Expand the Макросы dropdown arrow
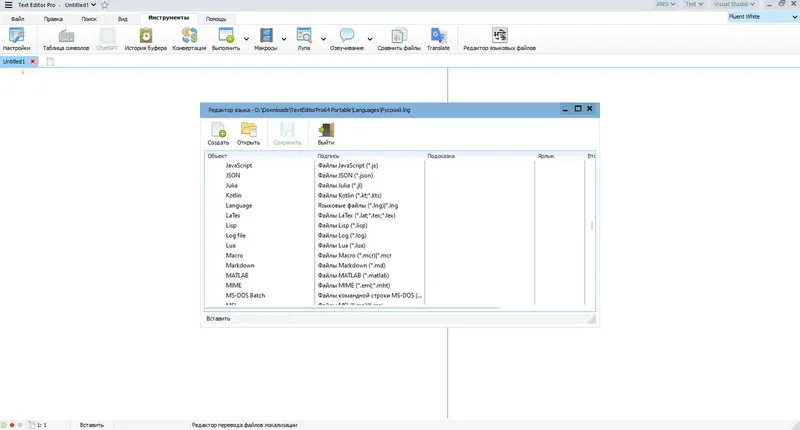Image resolution: width=800 pixels, height=430 pixels. click(x=284, y=39)
